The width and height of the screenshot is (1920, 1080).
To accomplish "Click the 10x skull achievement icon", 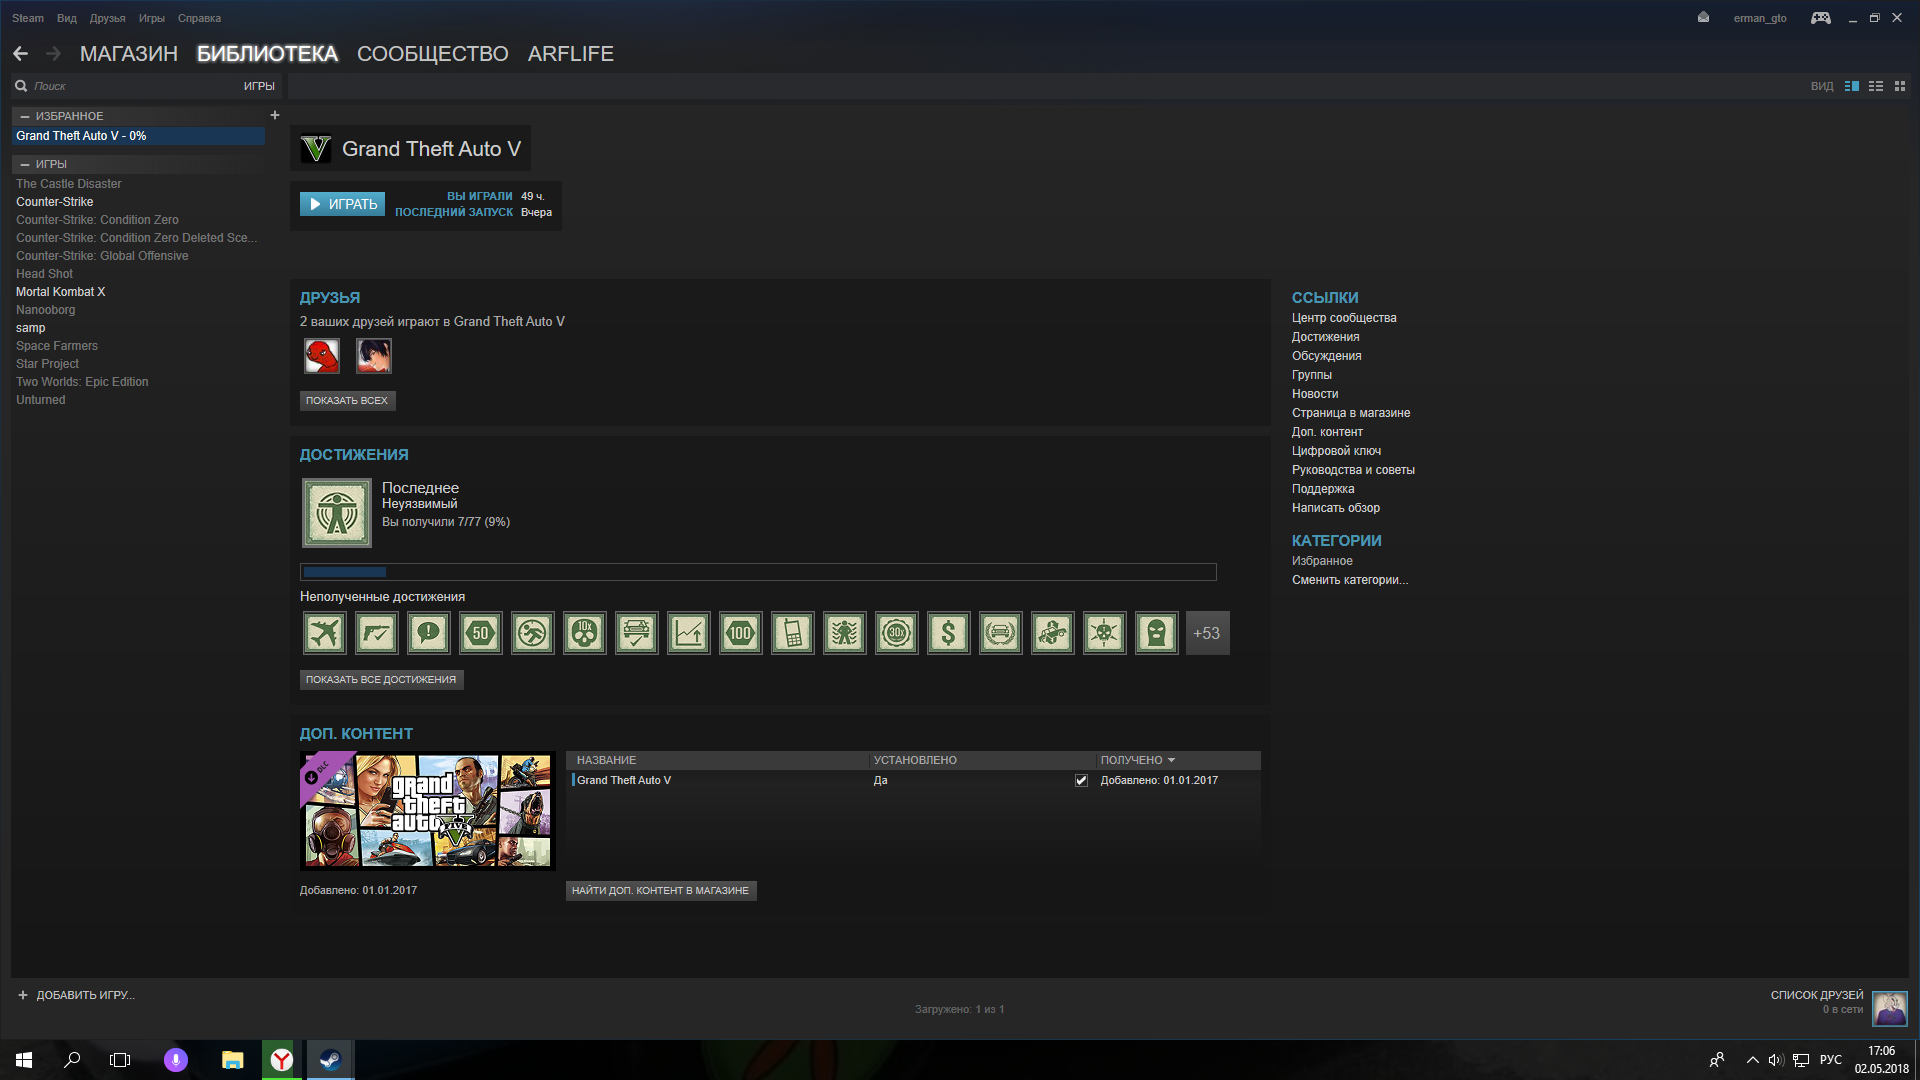I will (x=585, y=633).
